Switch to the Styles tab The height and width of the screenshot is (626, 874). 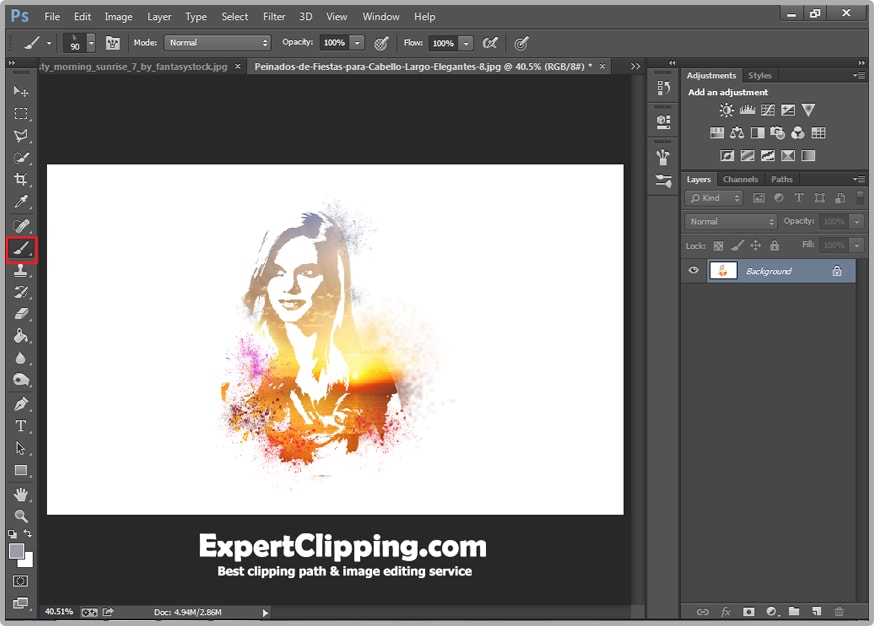[760, 76]
